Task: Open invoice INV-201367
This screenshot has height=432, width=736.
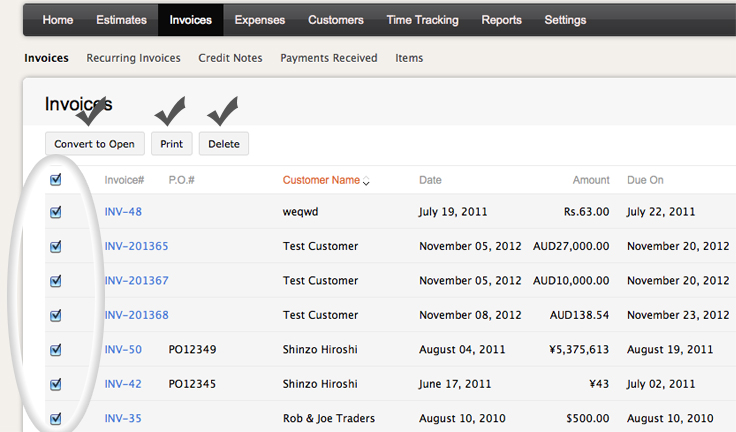Action: point(136,280)
